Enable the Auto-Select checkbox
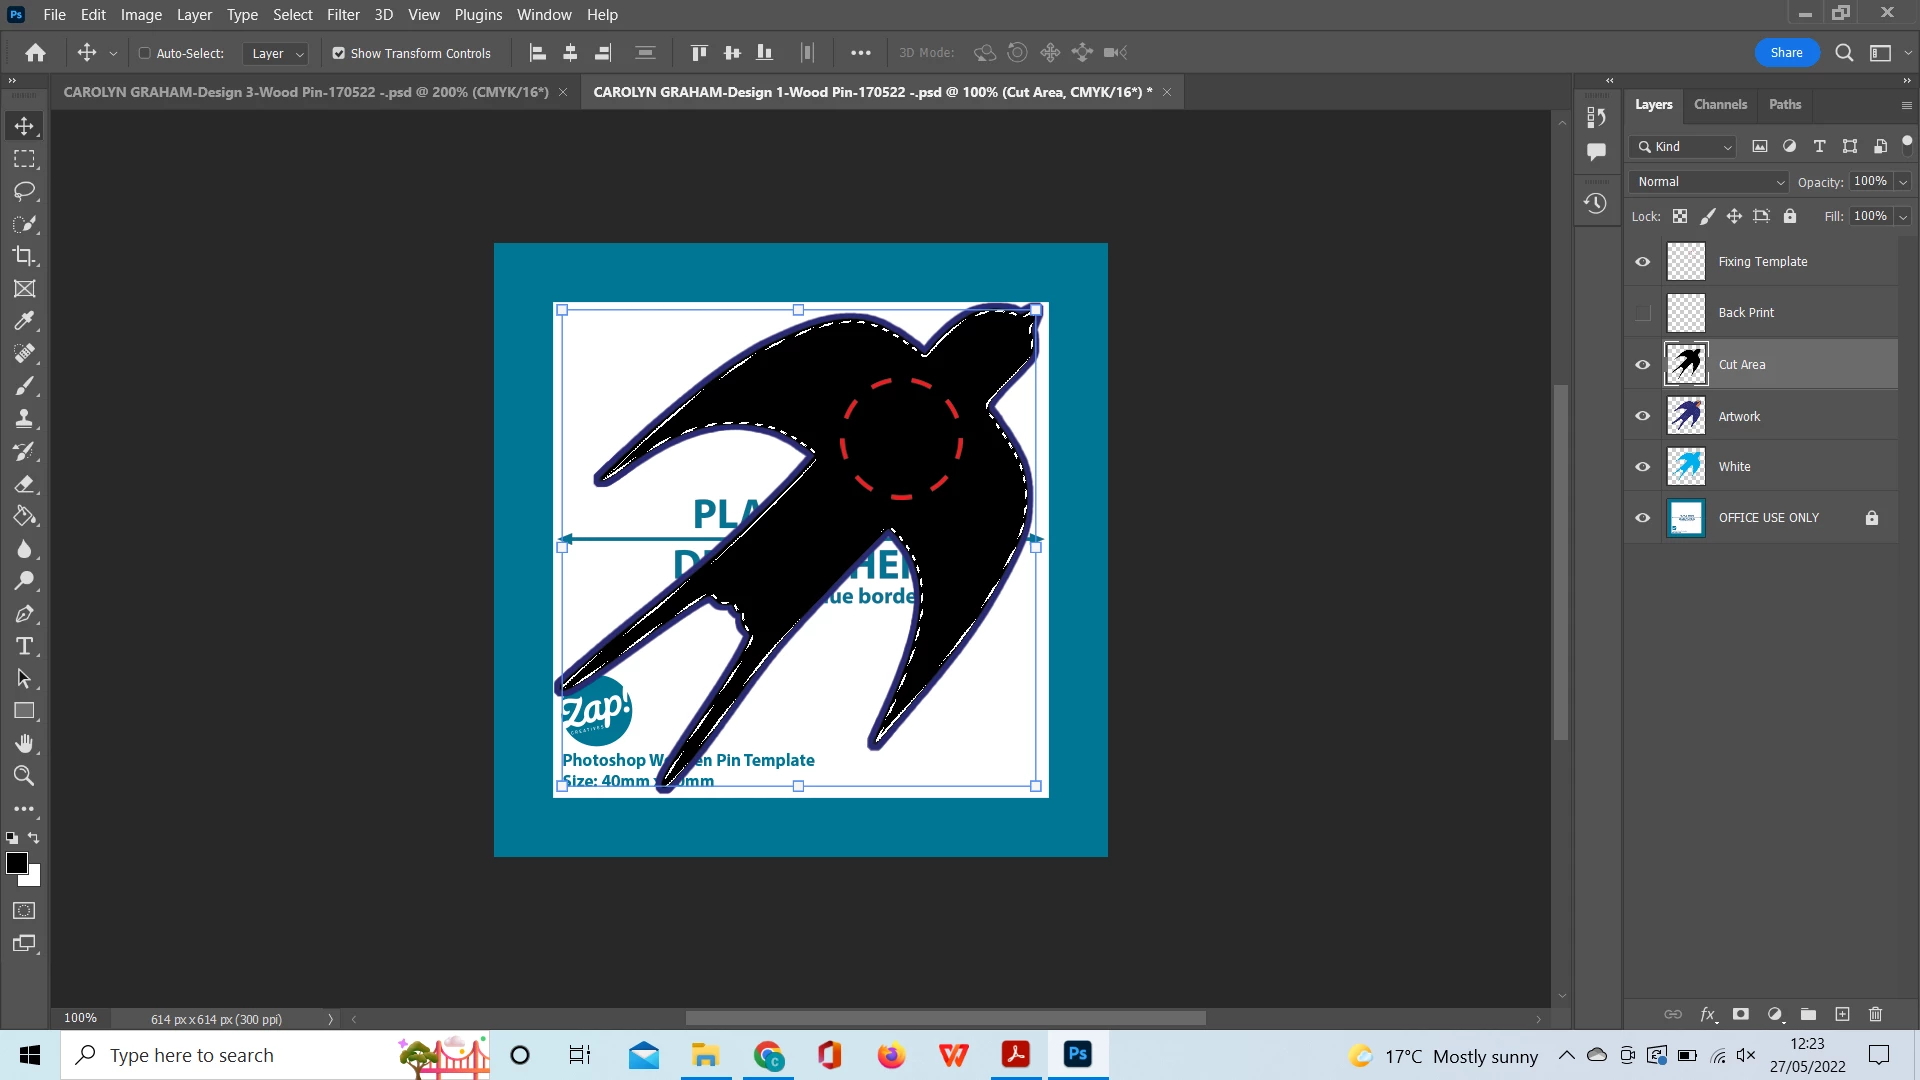 pyautogui.click(x=145, y=53)
